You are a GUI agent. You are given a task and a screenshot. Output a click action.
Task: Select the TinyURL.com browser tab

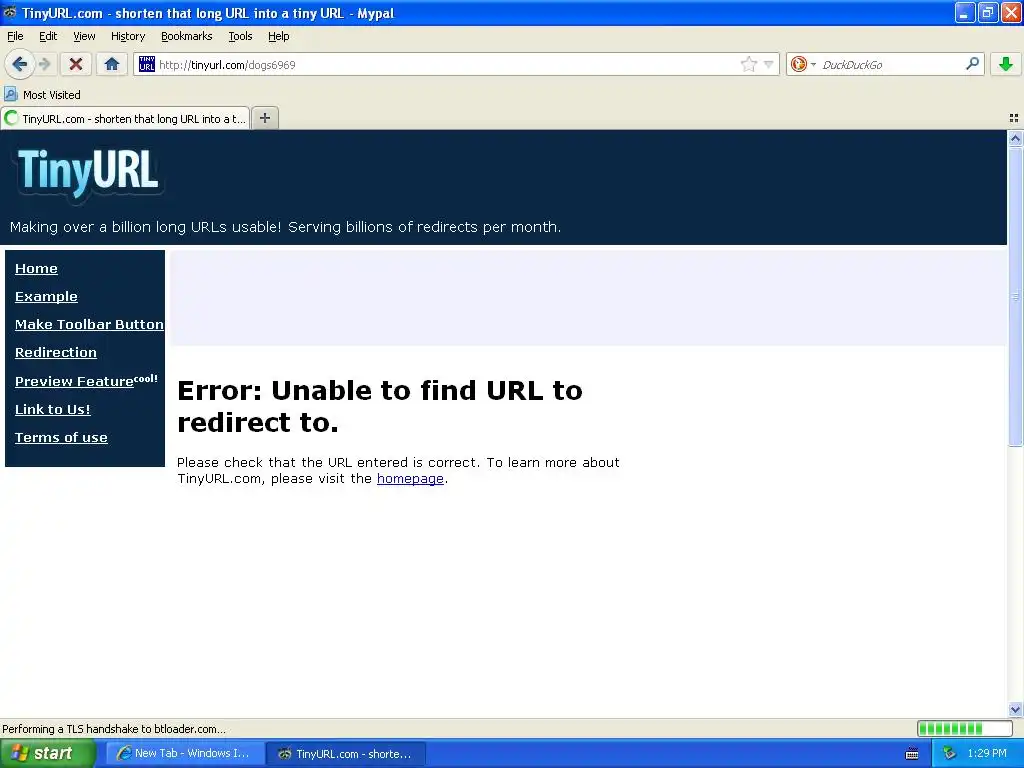click(125, 118)
